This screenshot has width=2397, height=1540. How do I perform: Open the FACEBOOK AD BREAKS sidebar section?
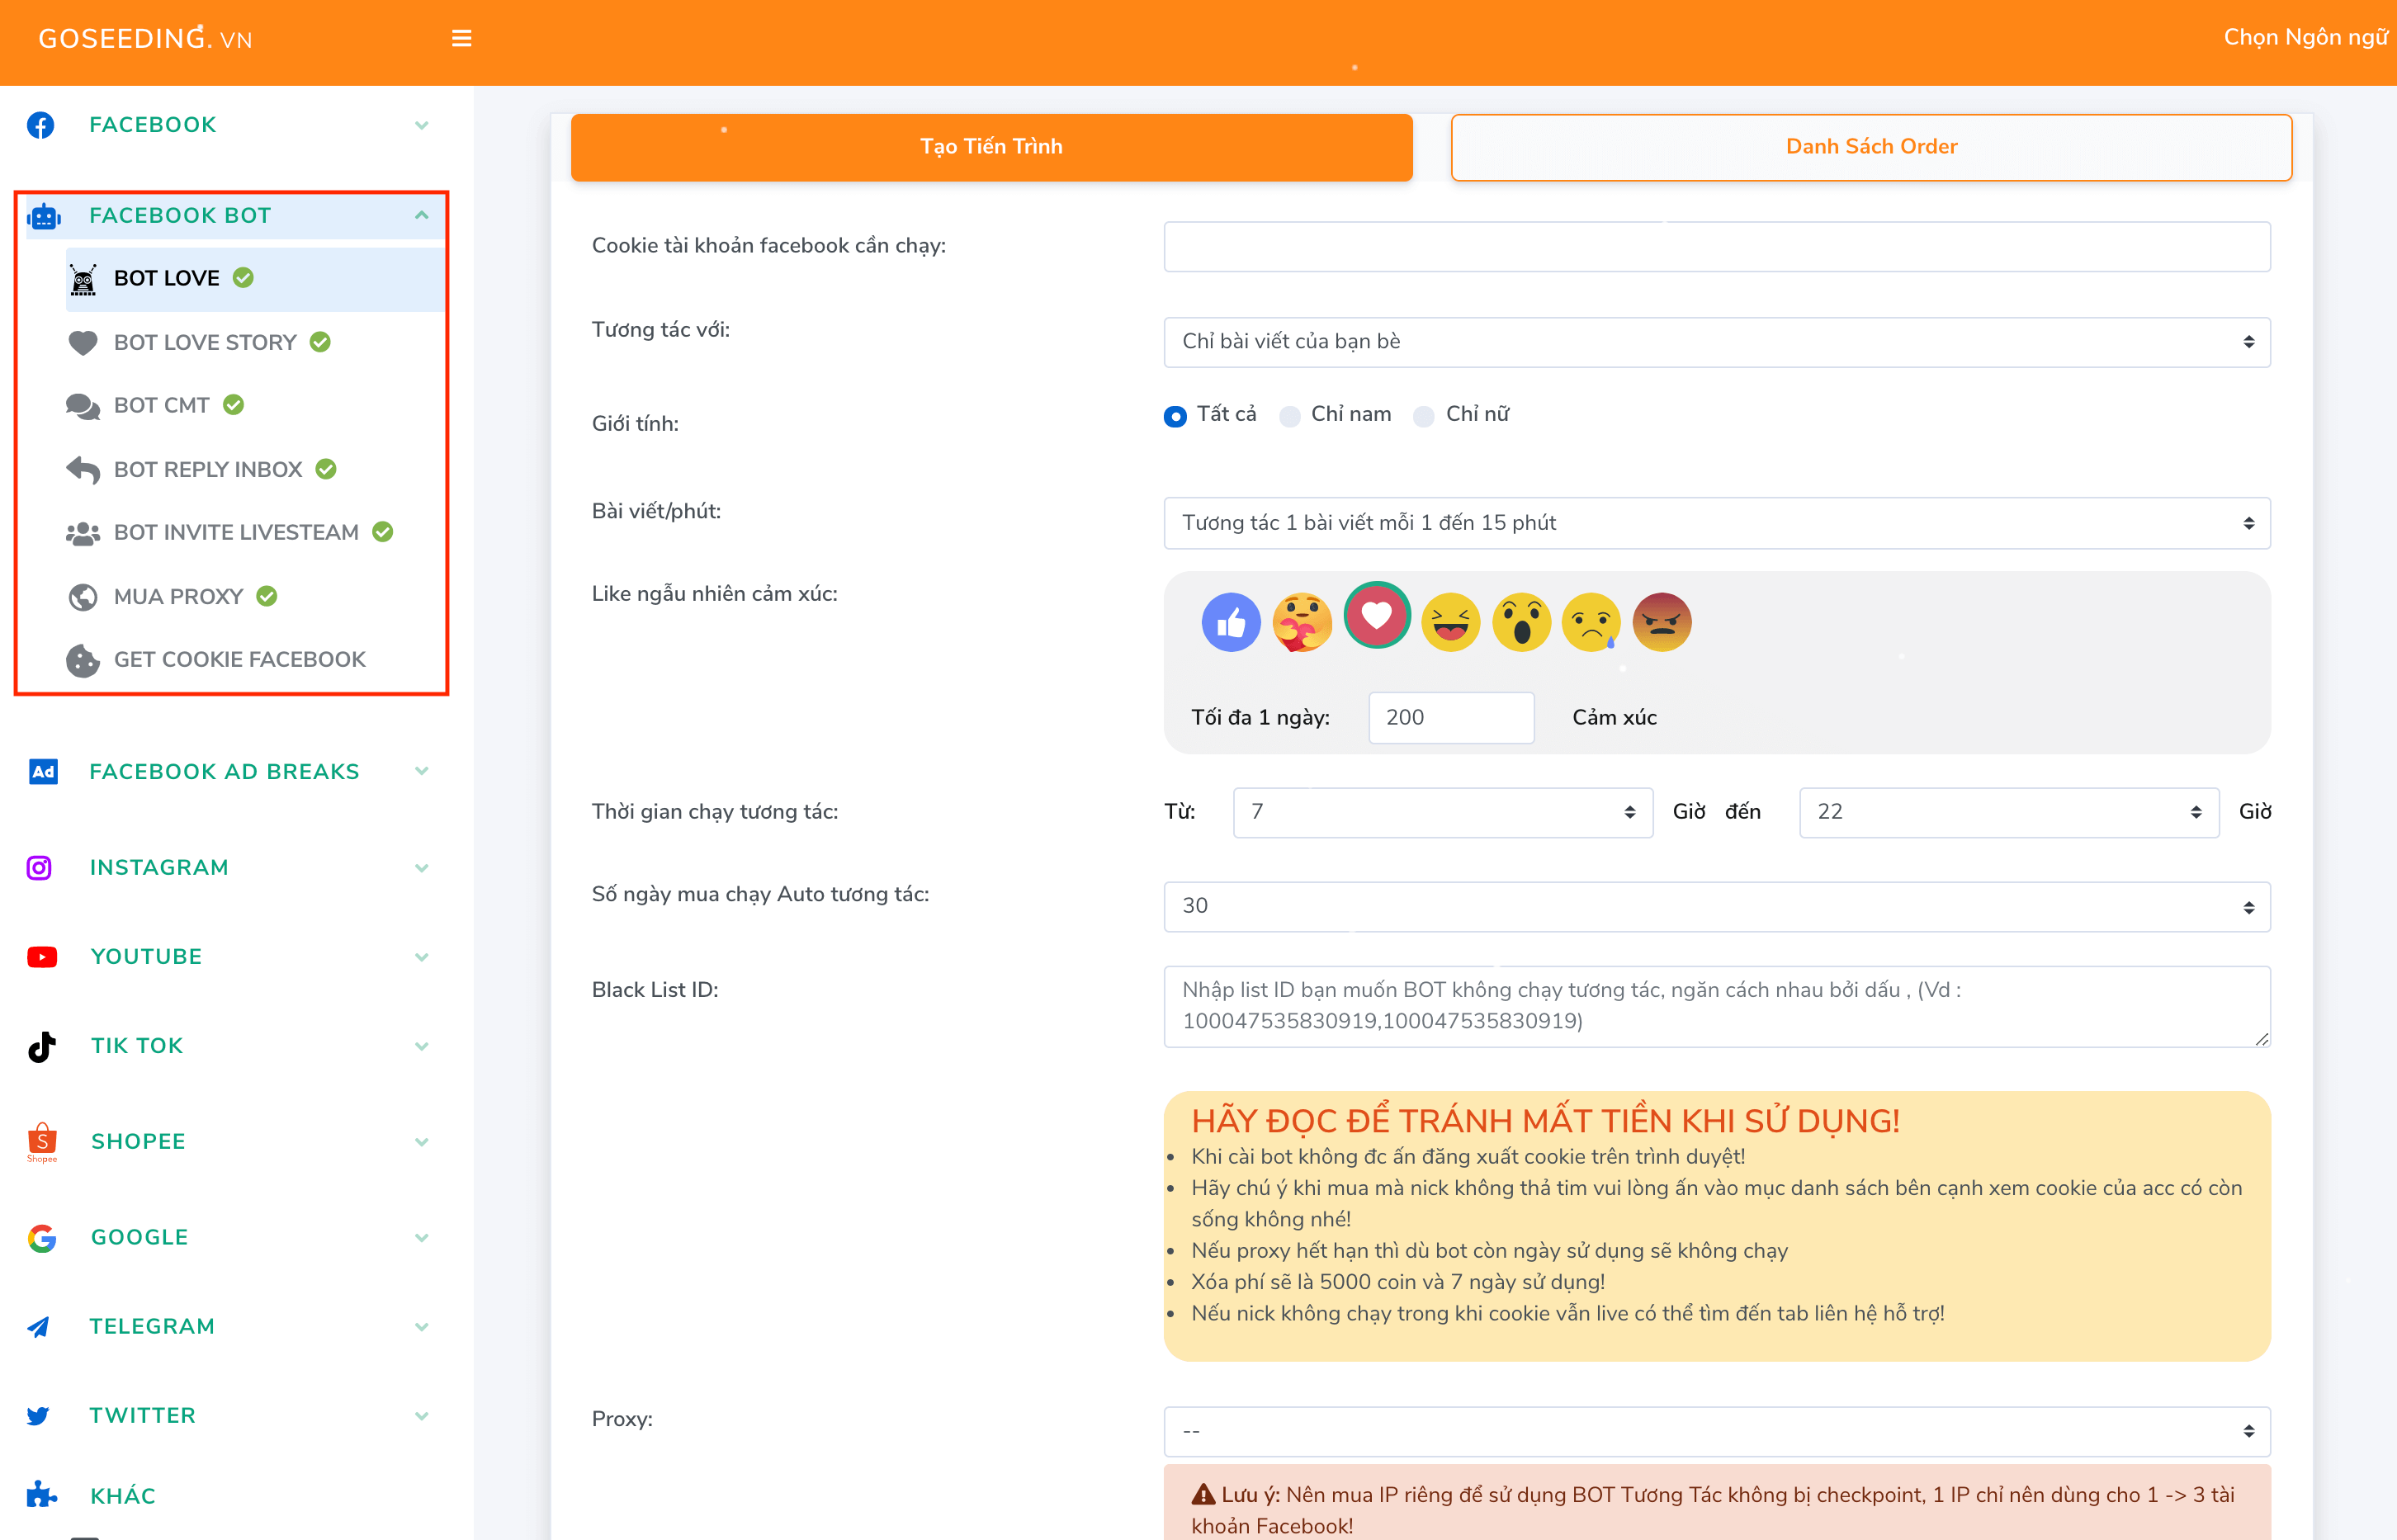coord(229,772)
